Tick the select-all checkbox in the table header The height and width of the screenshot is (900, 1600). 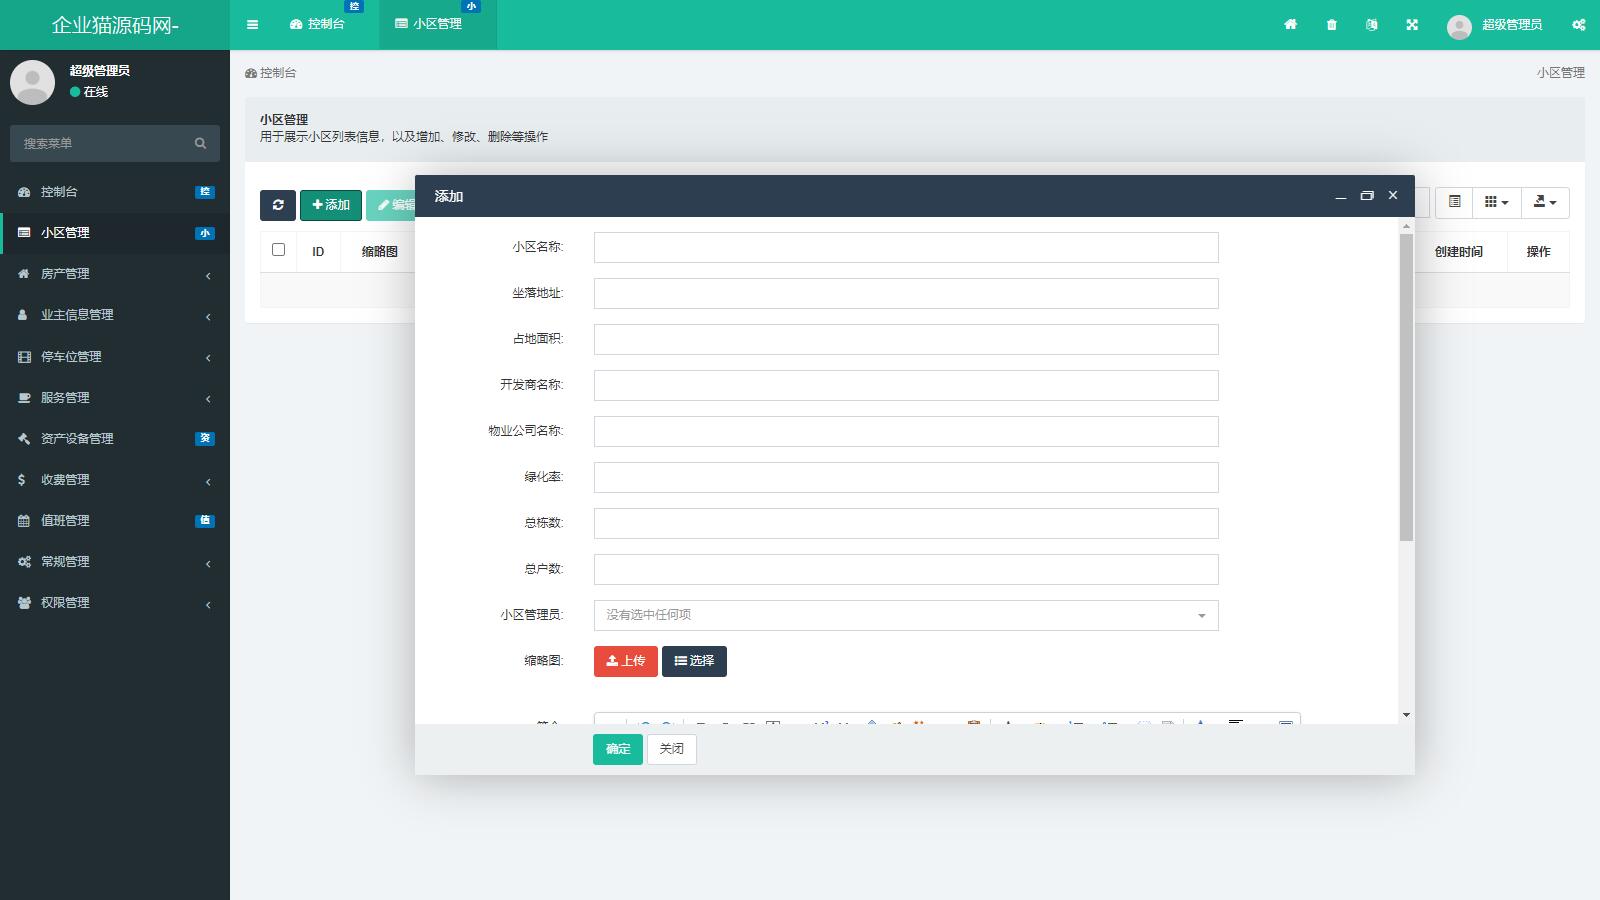[x=279, y=250]
